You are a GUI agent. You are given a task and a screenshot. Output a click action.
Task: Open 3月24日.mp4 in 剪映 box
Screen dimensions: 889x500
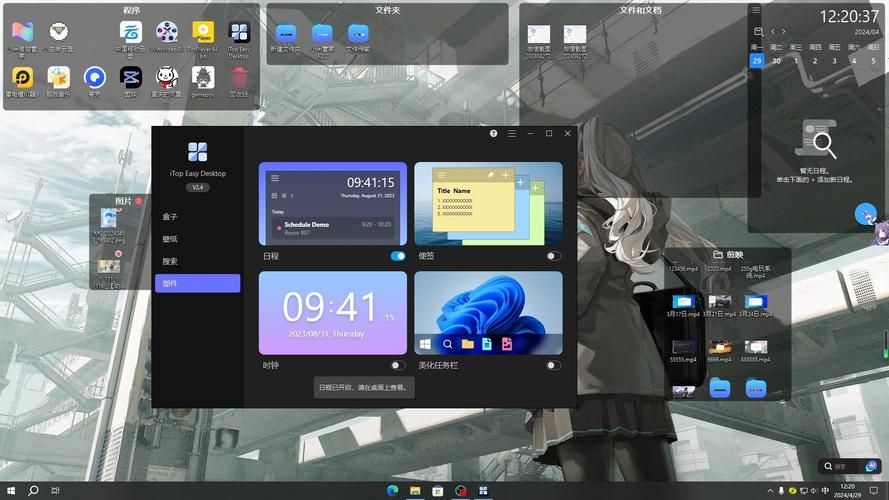756,302
